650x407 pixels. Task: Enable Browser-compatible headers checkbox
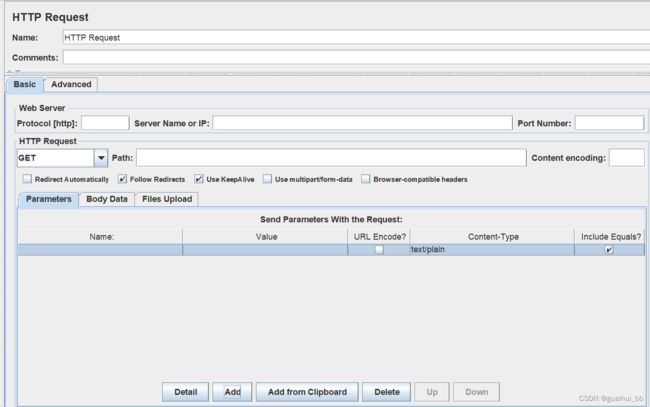(x=366, y=179)
